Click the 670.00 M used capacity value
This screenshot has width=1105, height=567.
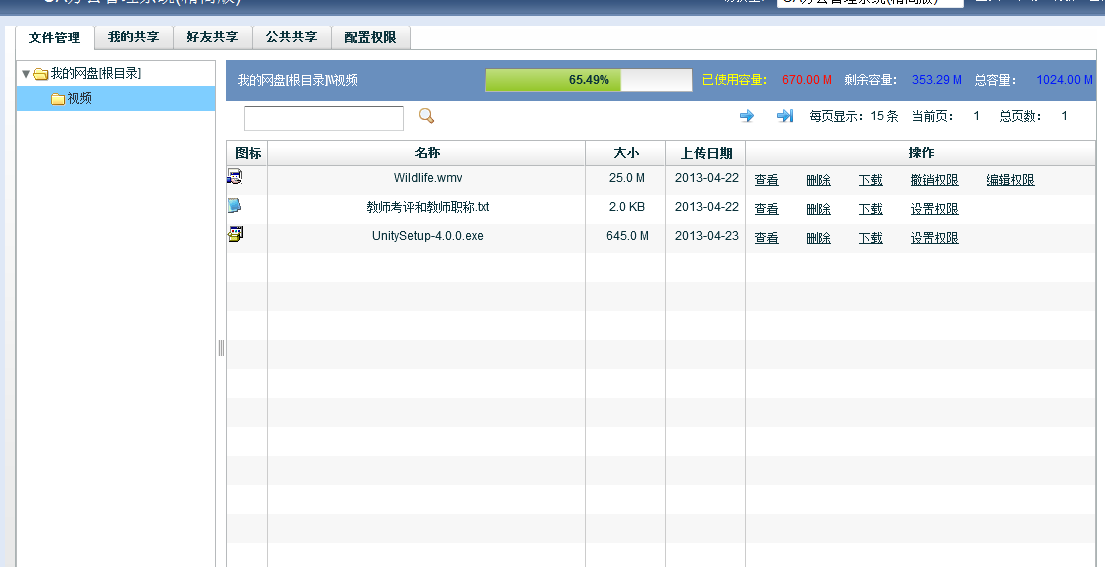[807, 80]
